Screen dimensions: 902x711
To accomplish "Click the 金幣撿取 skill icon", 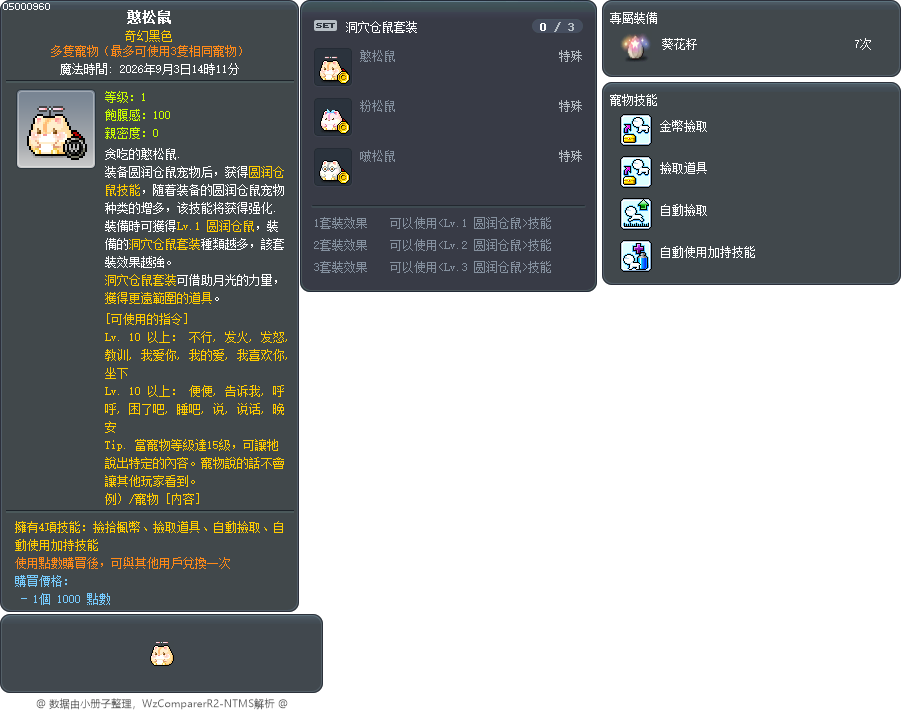I will (636, 129).
